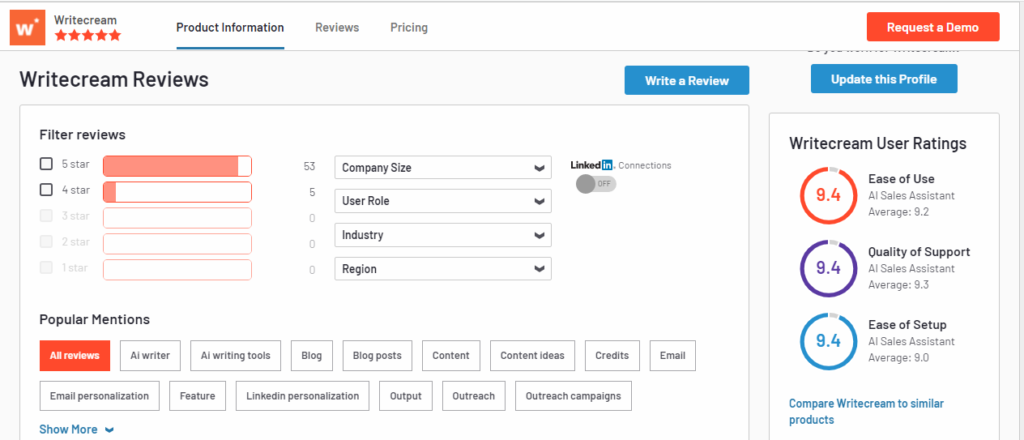Open the Company Size dropdown
1024x440 pixels.
tap(442, 168)
